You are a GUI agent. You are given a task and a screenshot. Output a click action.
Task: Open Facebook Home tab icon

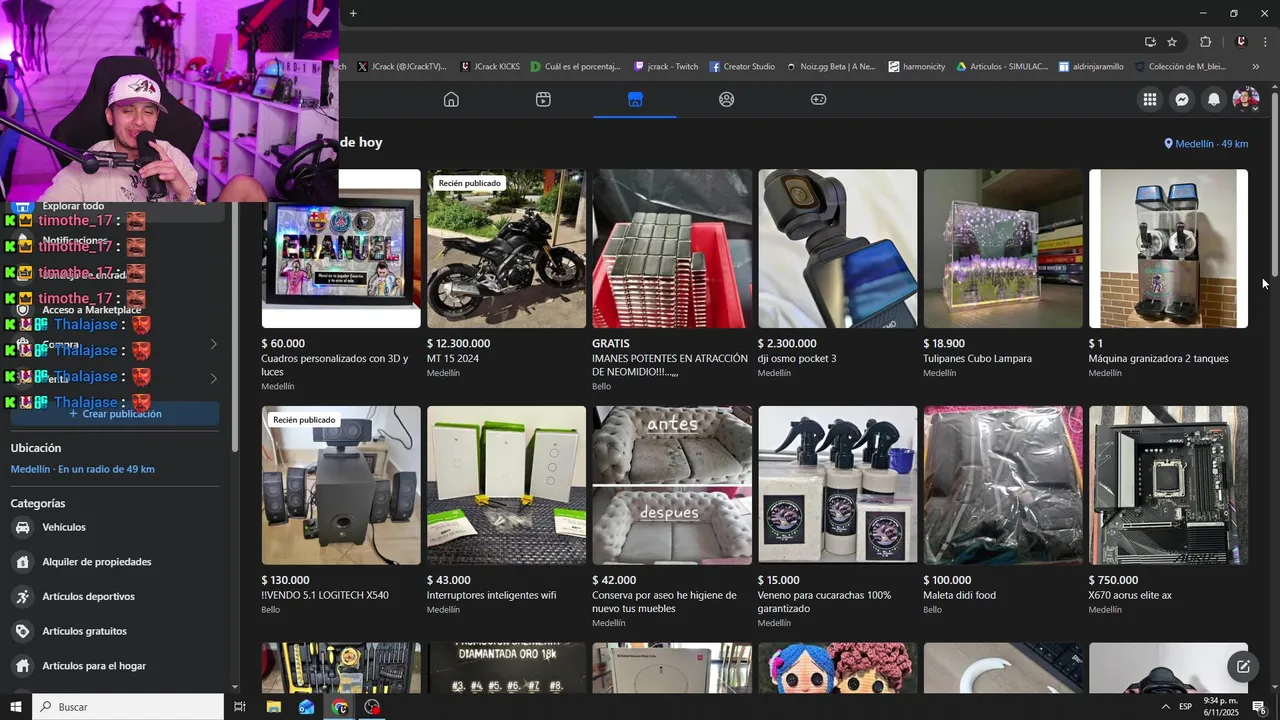[451, 99]
